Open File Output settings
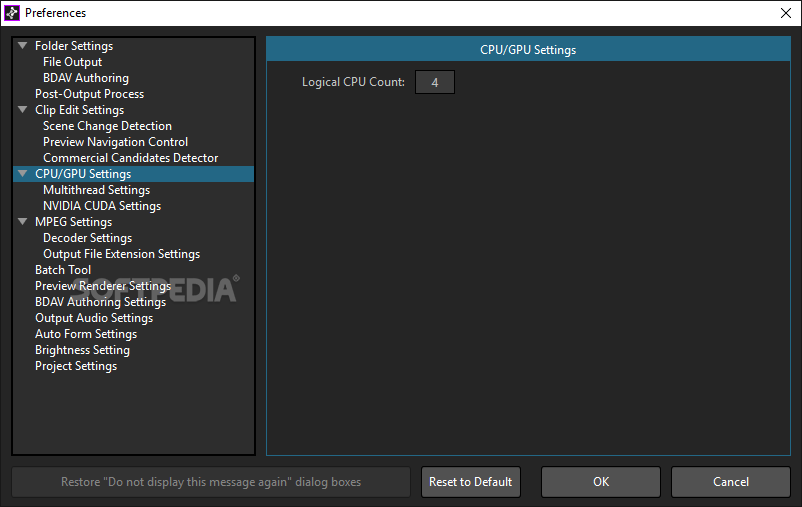802x507 pixels. point(72,62)
